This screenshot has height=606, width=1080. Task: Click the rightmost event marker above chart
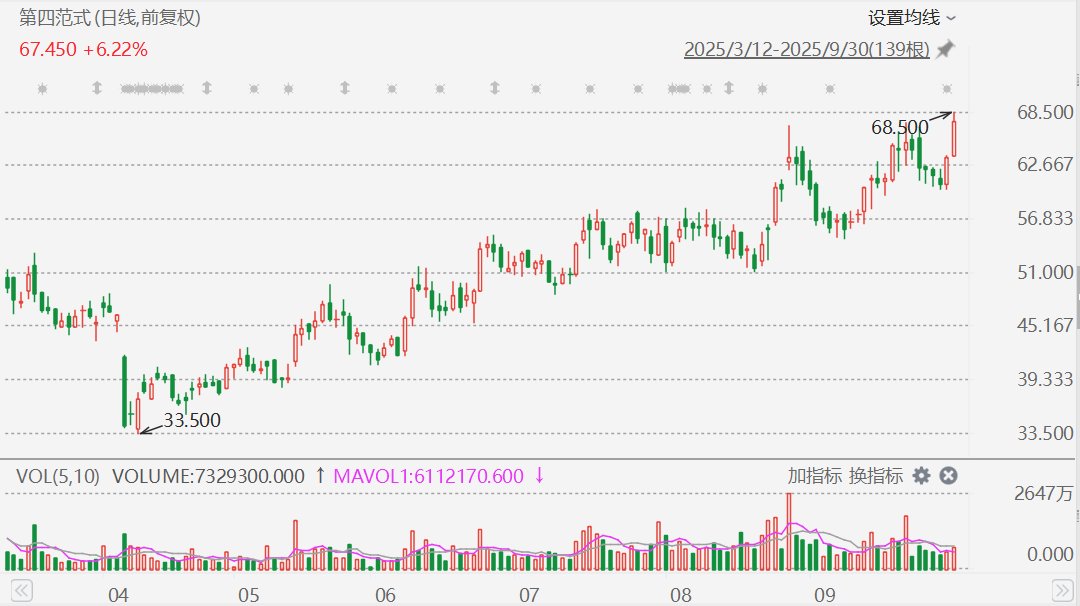coord(947,89)
